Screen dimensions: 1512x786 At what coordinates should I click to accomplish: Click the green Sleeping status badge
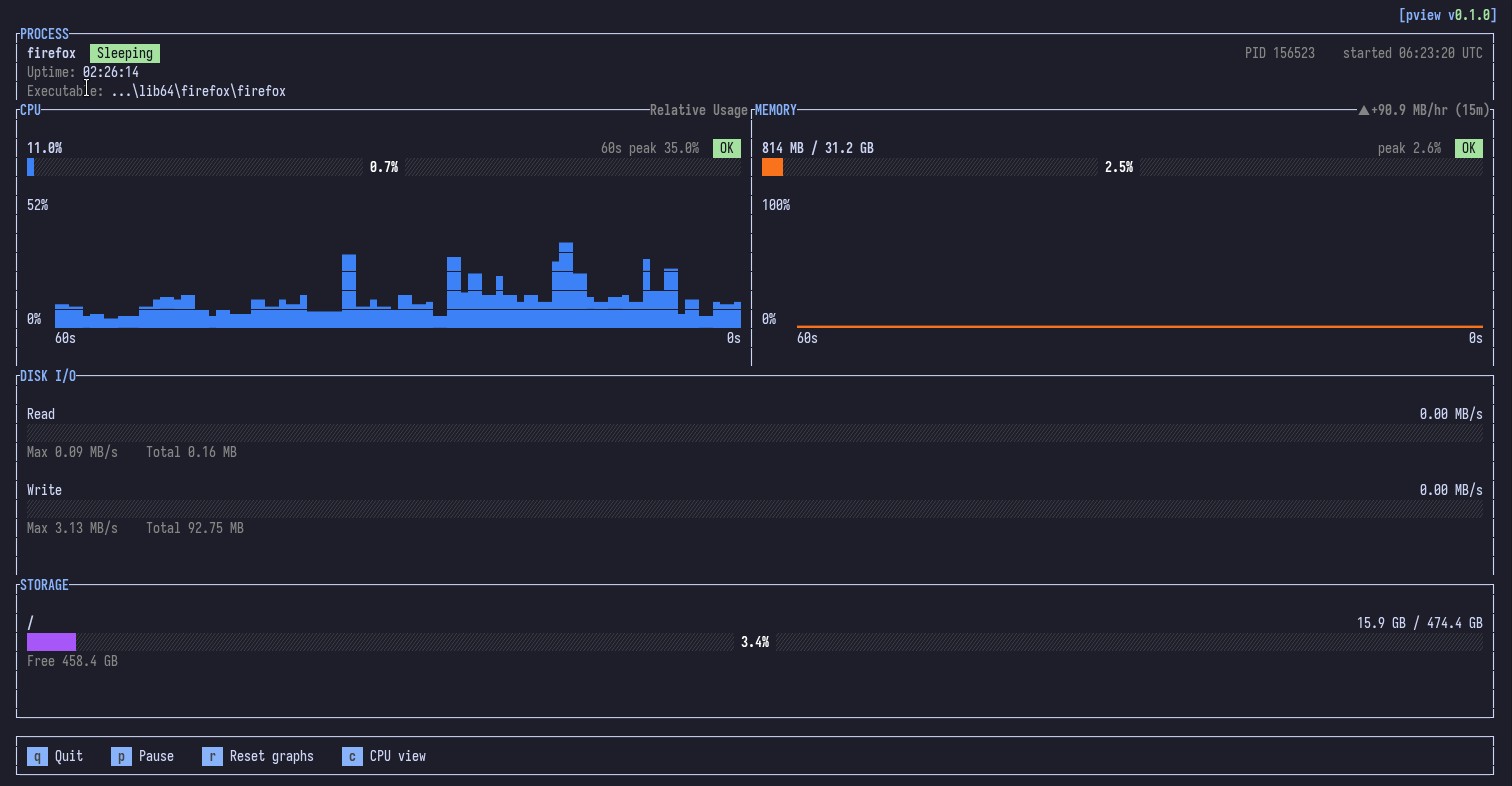[125, 53]
